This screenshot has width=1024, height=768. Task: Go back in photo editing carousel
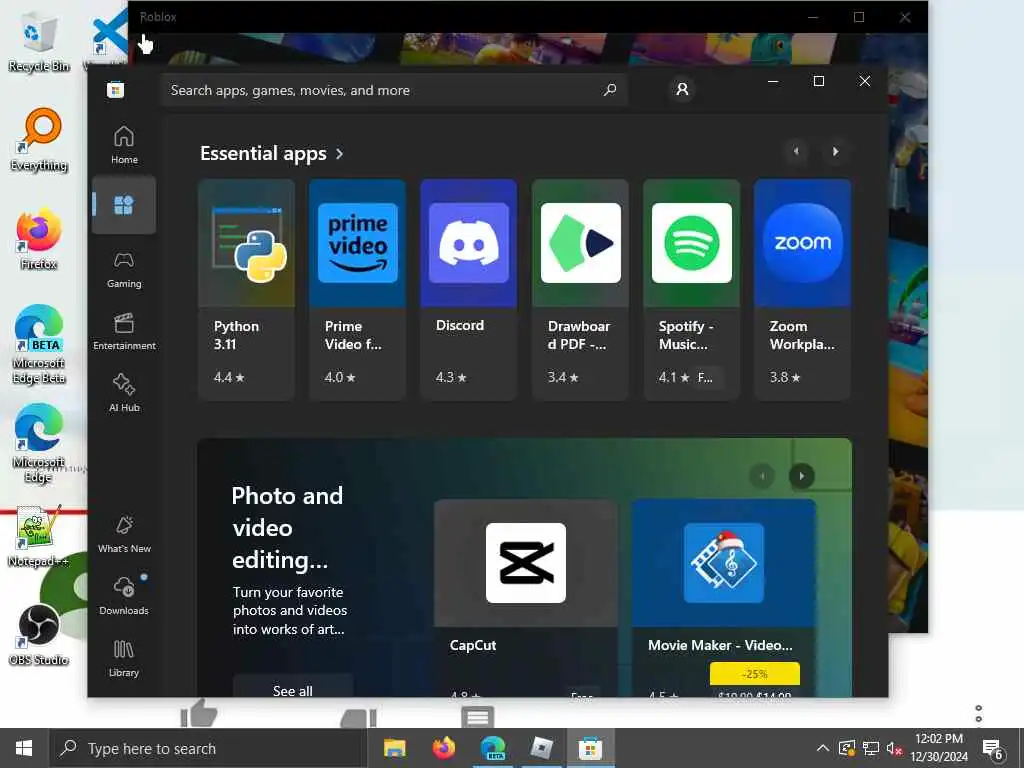point(761,476)
